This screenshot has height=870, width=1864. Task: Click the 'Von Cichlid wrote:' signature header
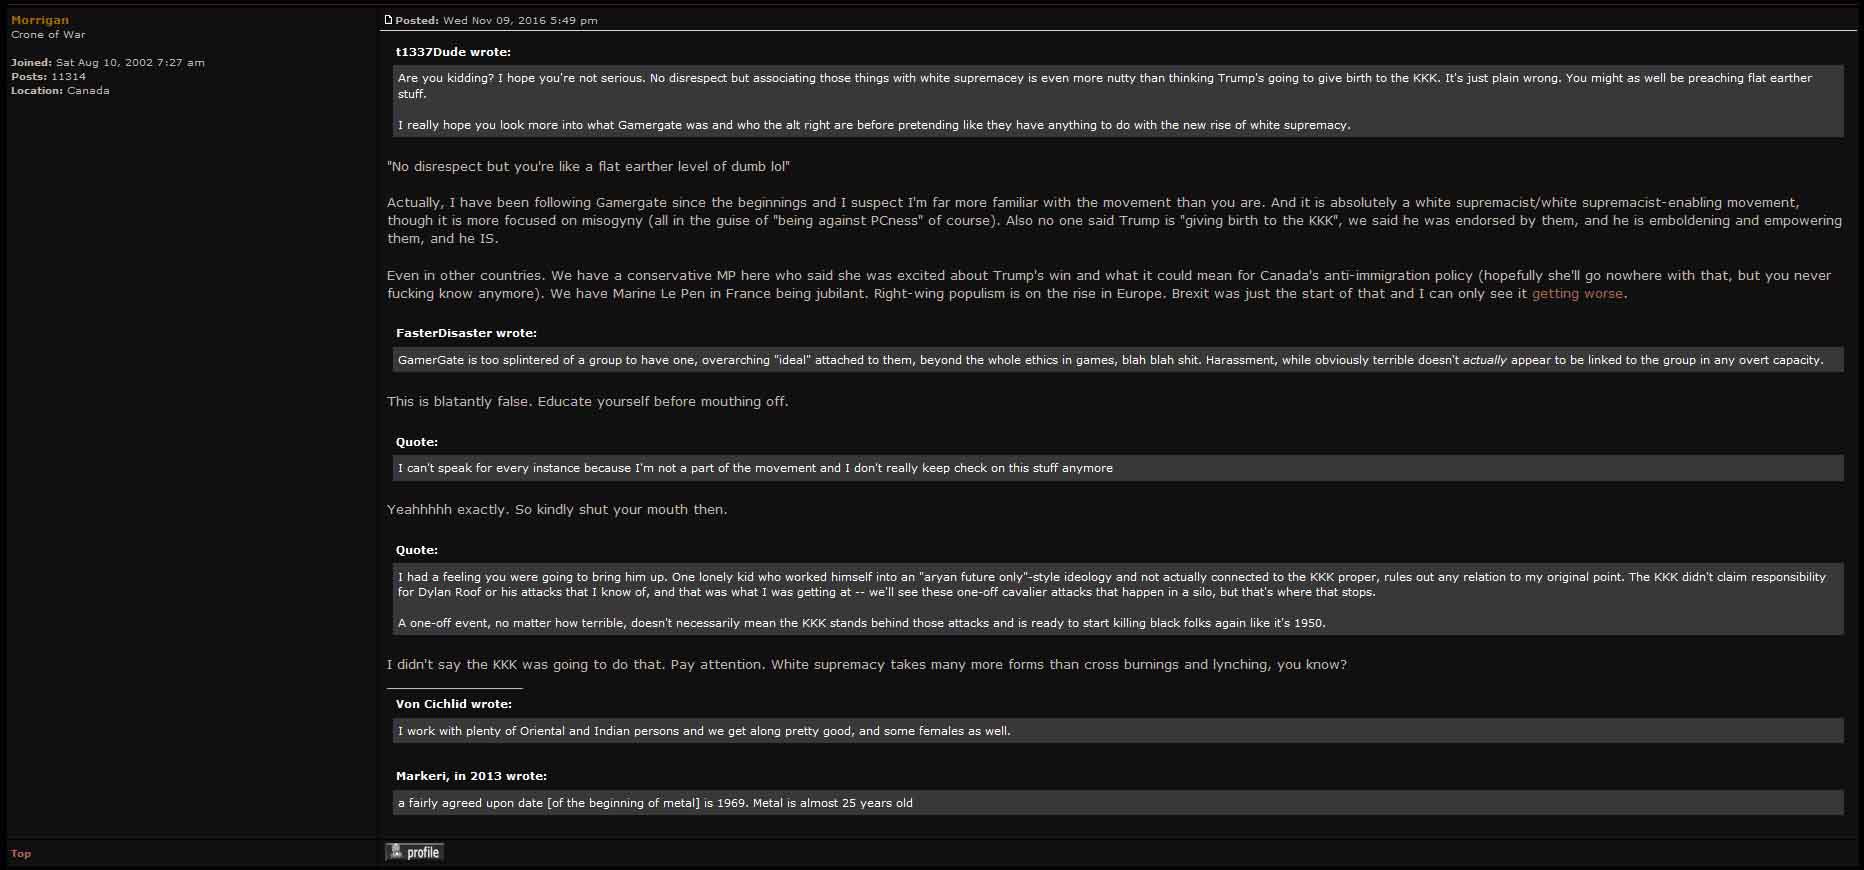point(454,704)
